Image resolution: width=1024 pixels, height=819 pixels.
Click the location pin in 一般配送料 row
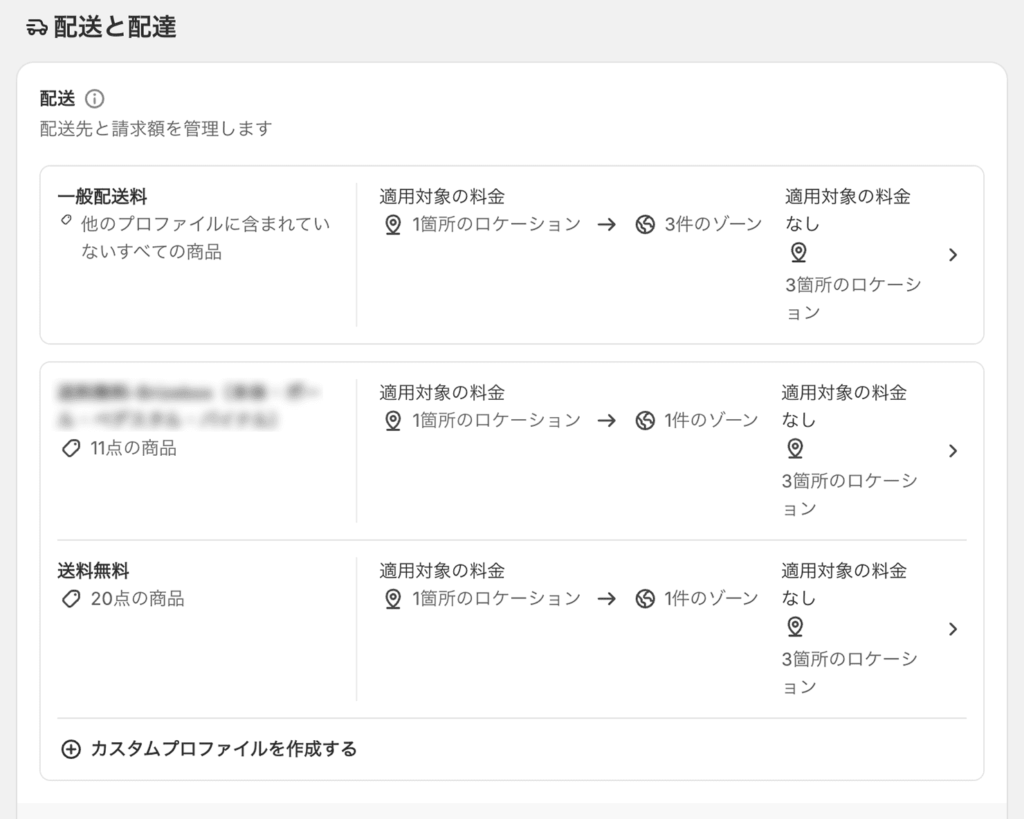tap(393, 225)
